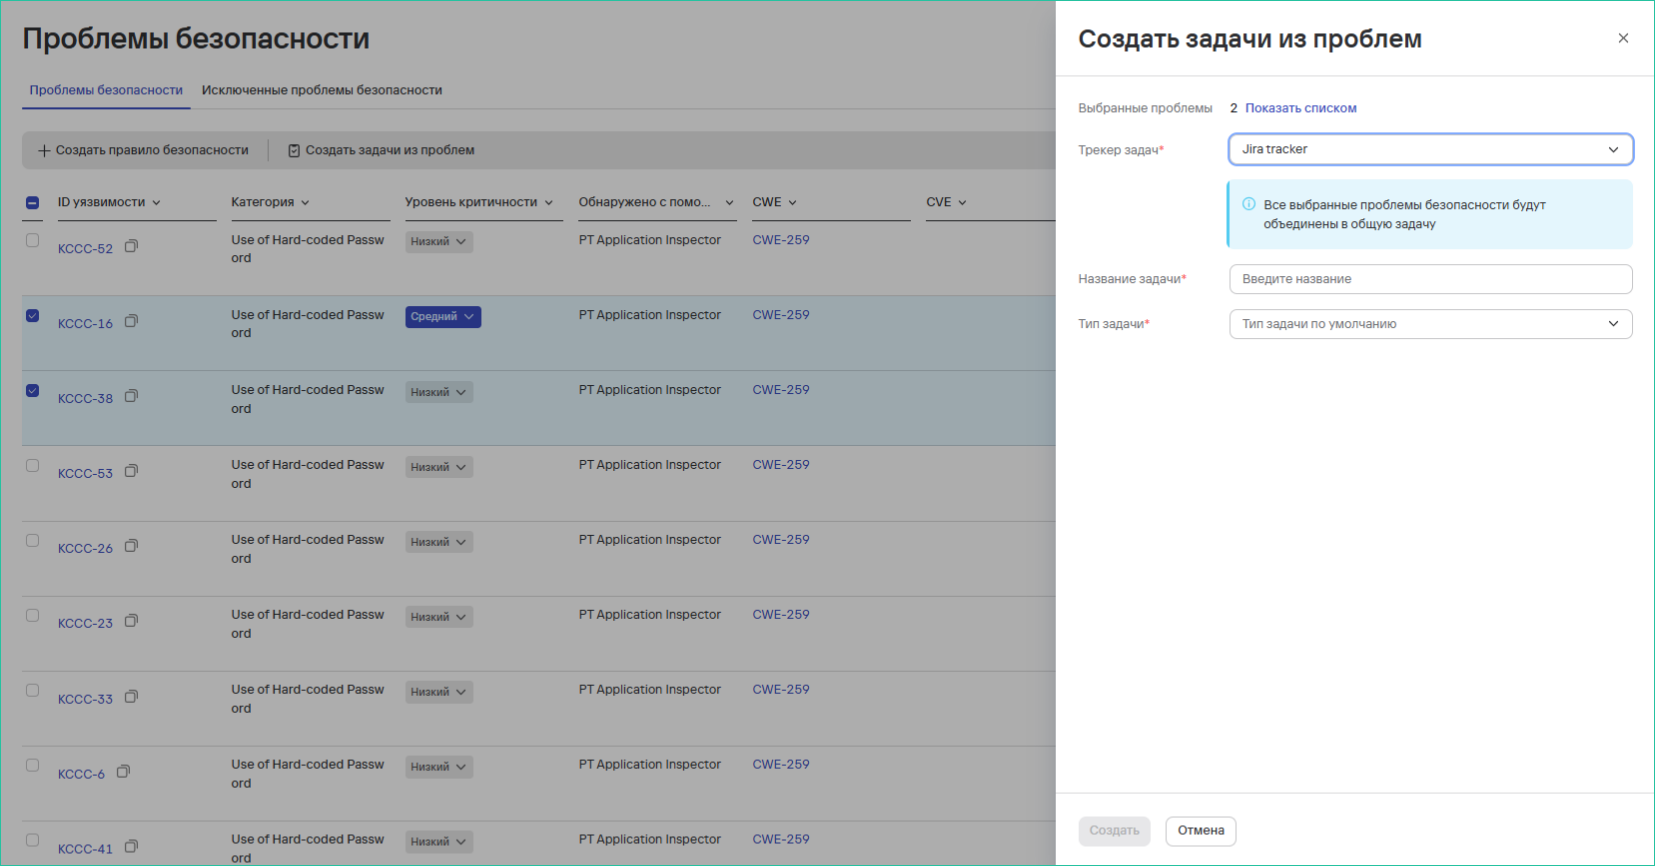This screenshot has height=866, width=1655.
Task: Copy the KCCC-52 vulnerability ID
Action: click(x=131, y=246)
